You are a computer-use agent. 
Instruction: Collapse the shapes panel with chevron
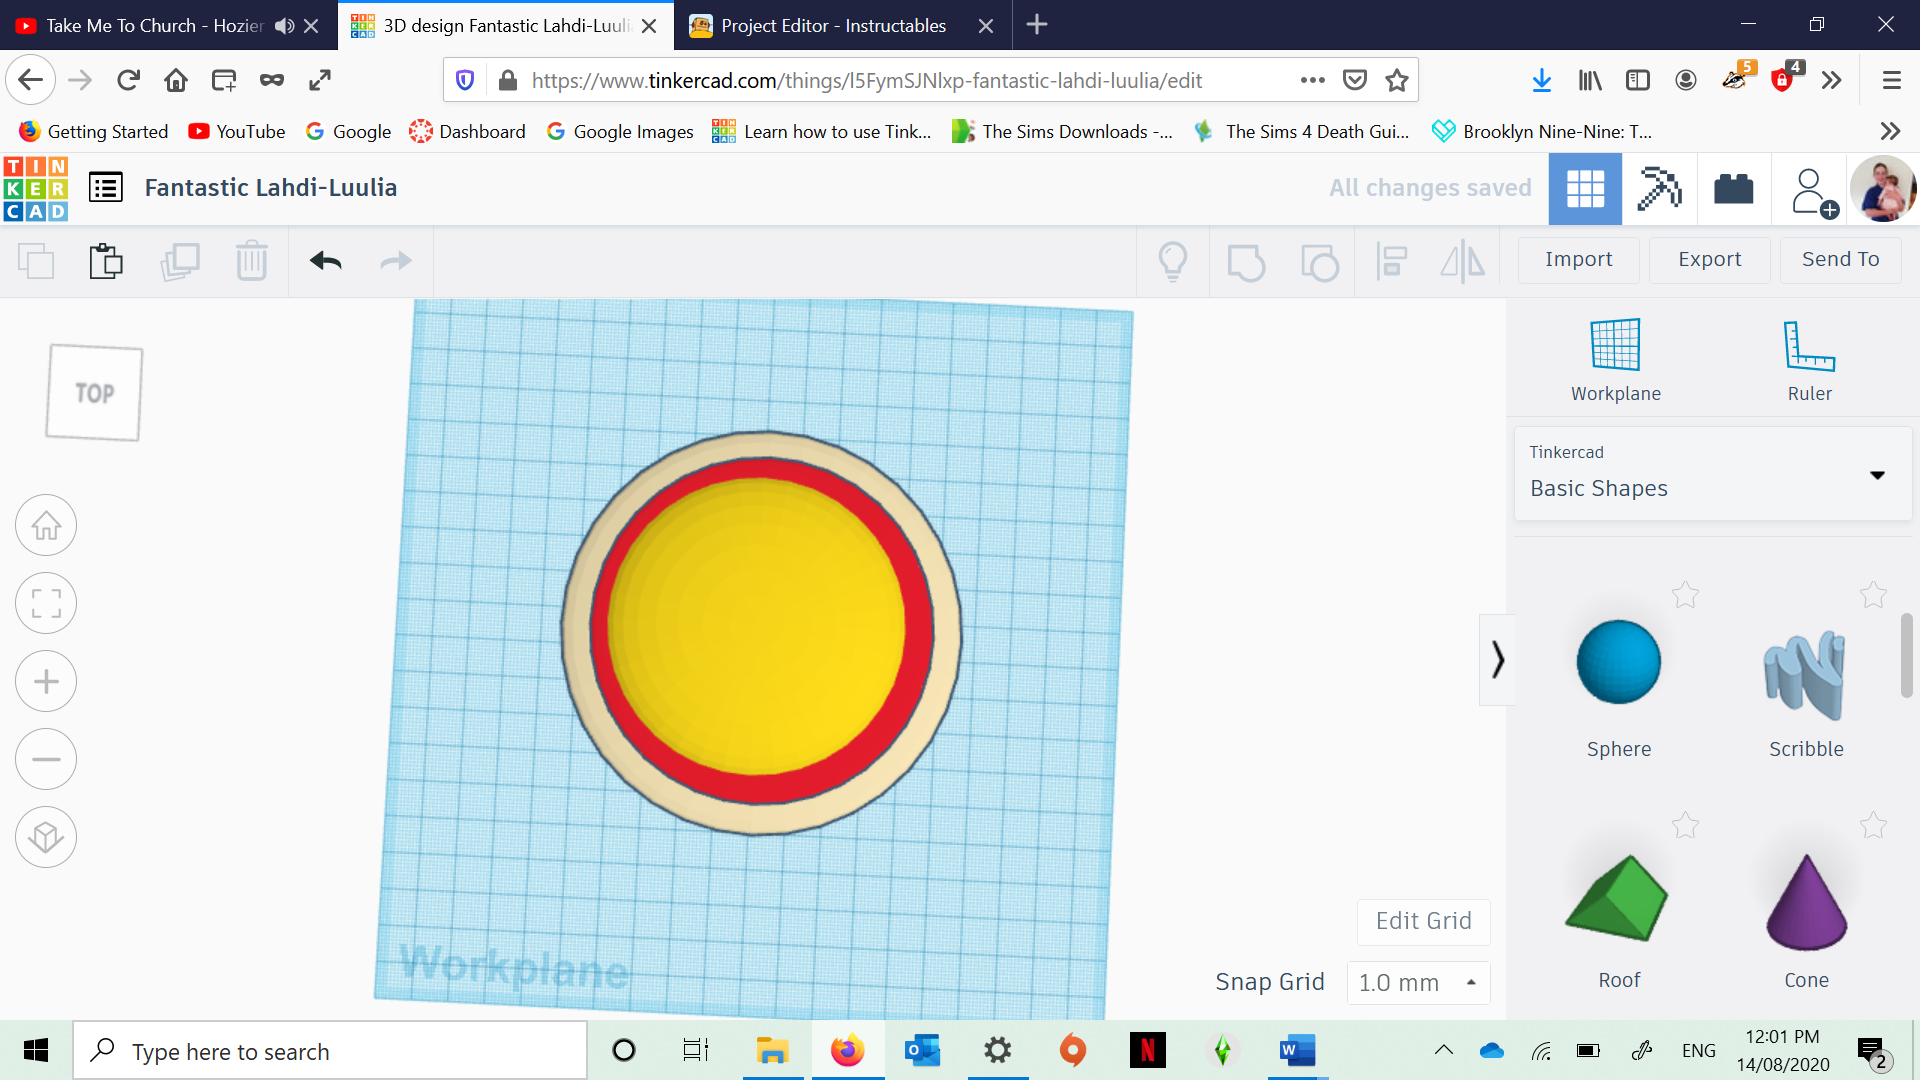1497,660
